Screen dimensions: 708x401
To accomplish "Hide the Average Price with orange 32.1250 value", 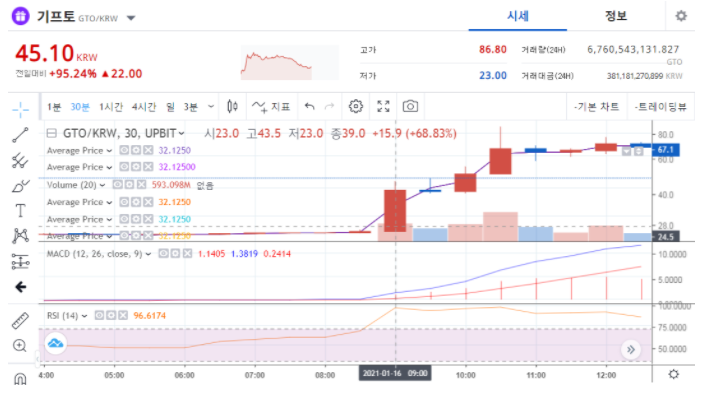I will click(124, 202).
